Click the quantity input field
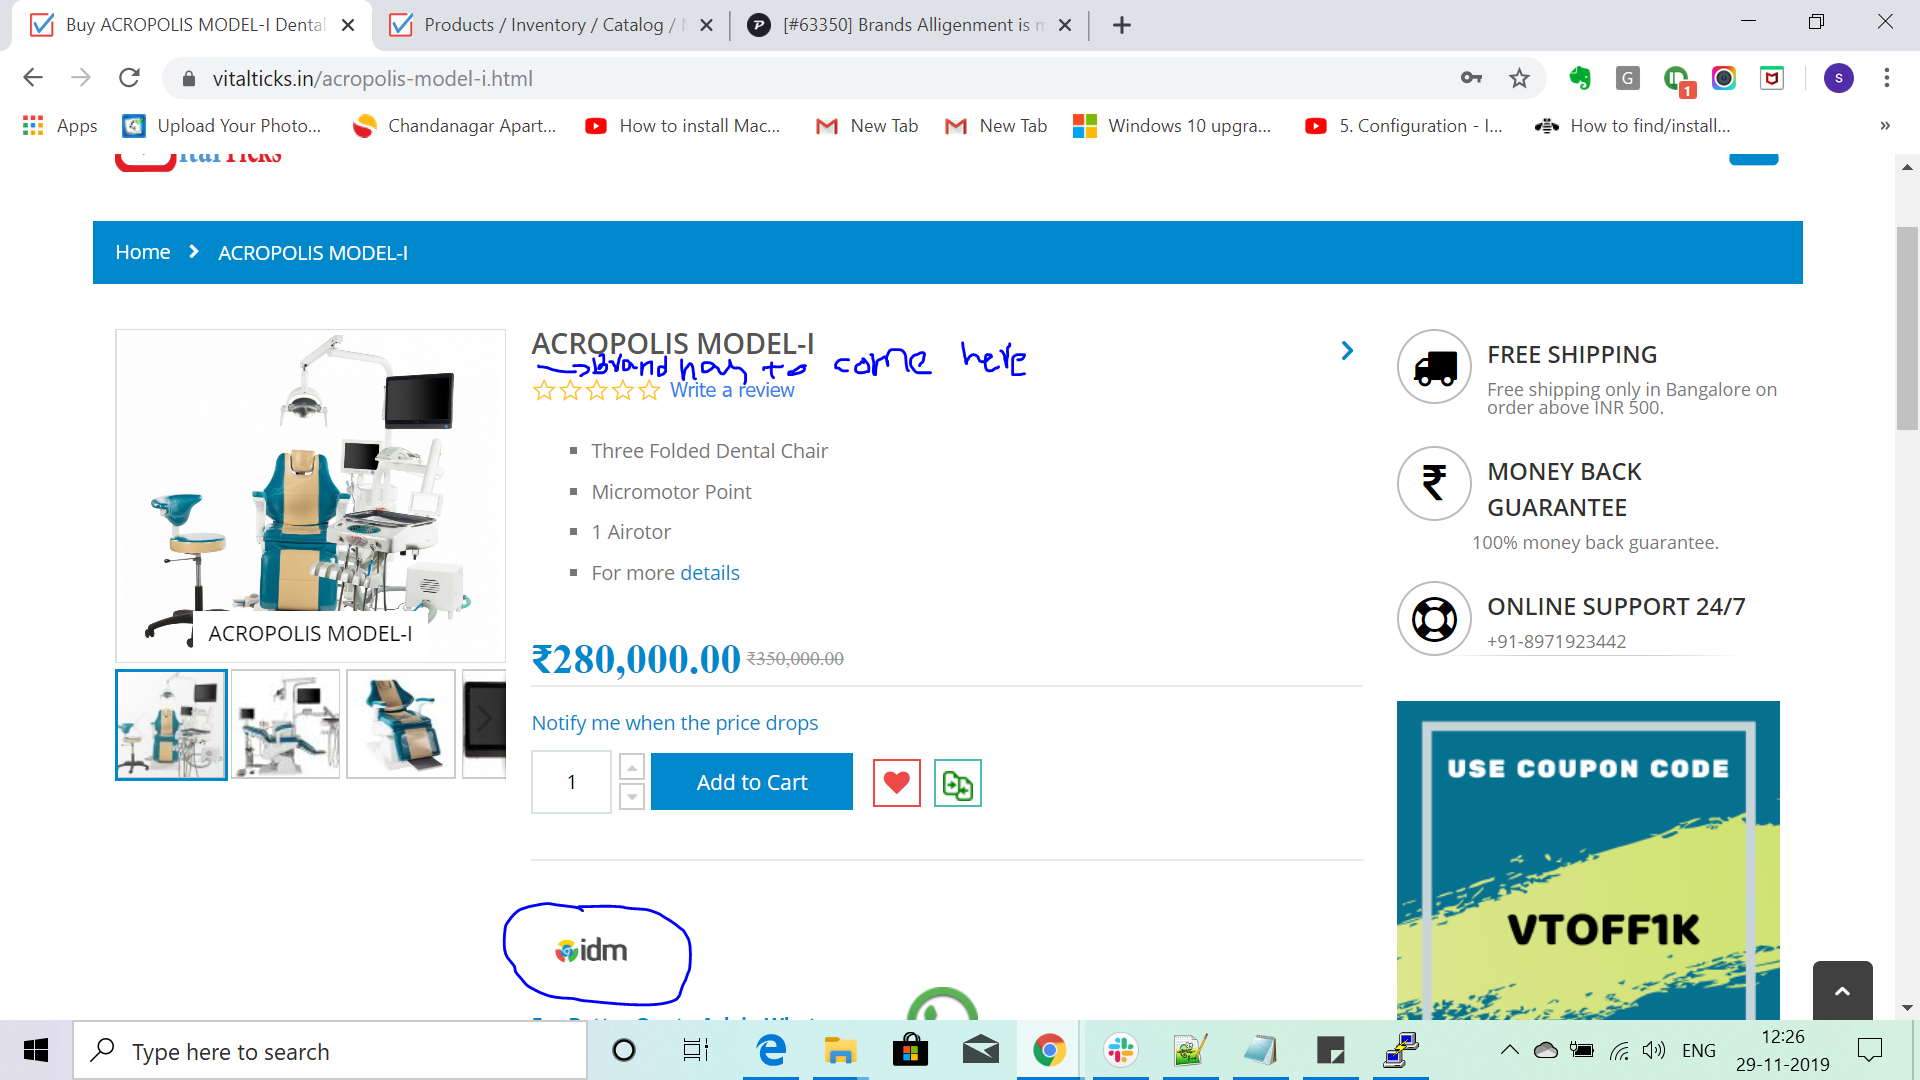Screen dimensions: 1920x1080 click(x=571, y=782)
